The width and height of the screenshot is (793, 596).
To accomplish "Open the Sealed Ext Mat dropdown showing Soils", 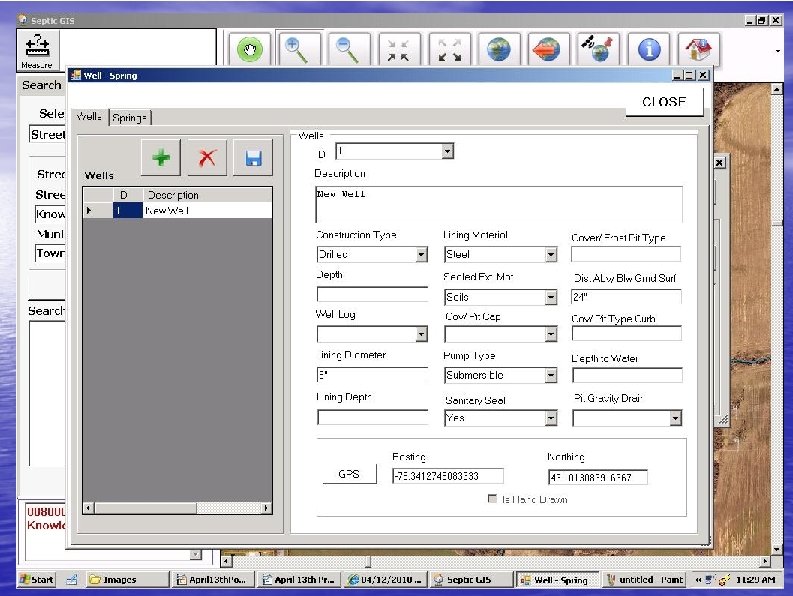I will [551, 297].
